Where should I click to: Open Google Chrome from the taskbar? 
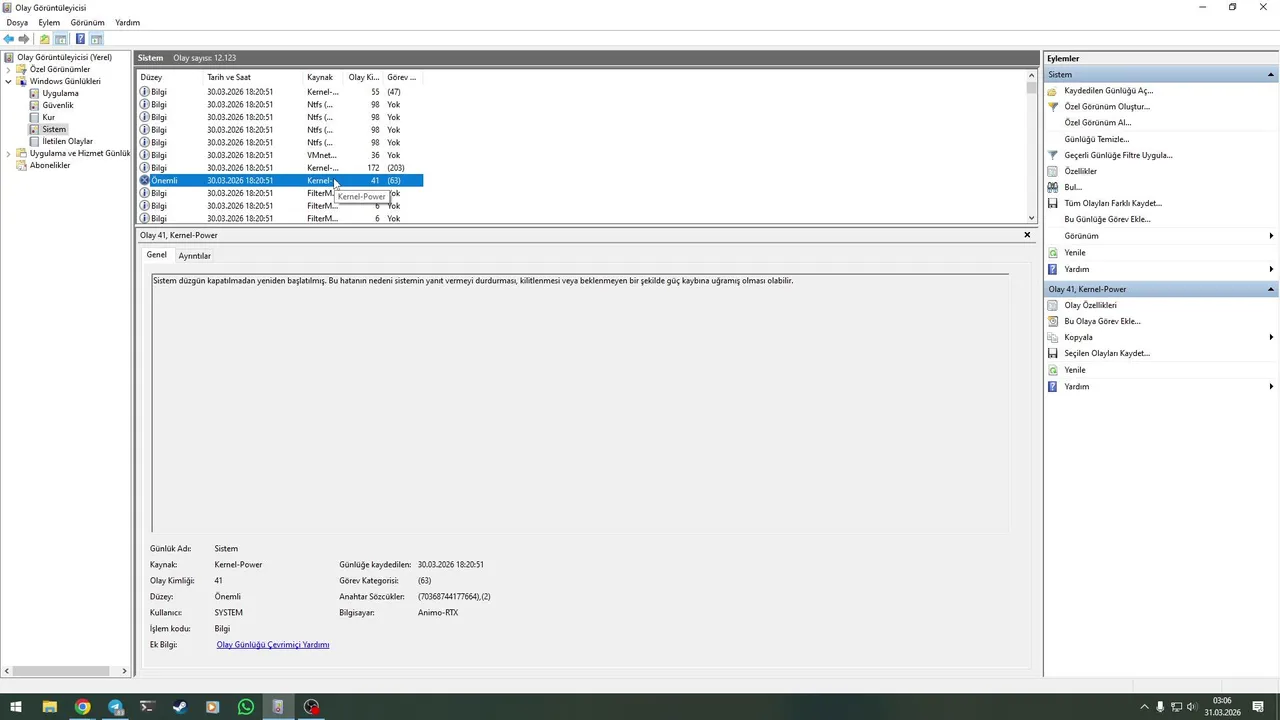click(82, 707)
